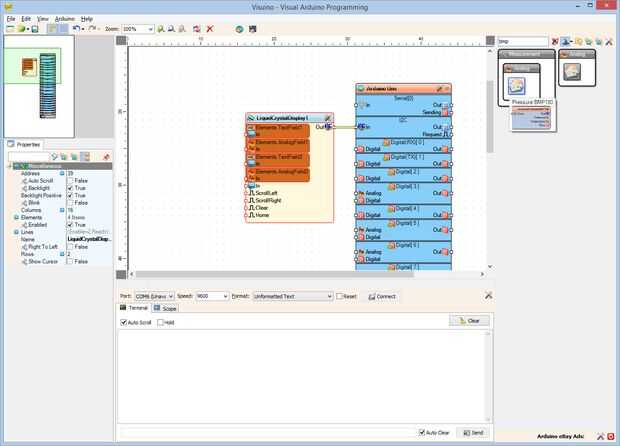Click the Save project toolbar icon
Screen dimensions: 620x446
(35, 29)
